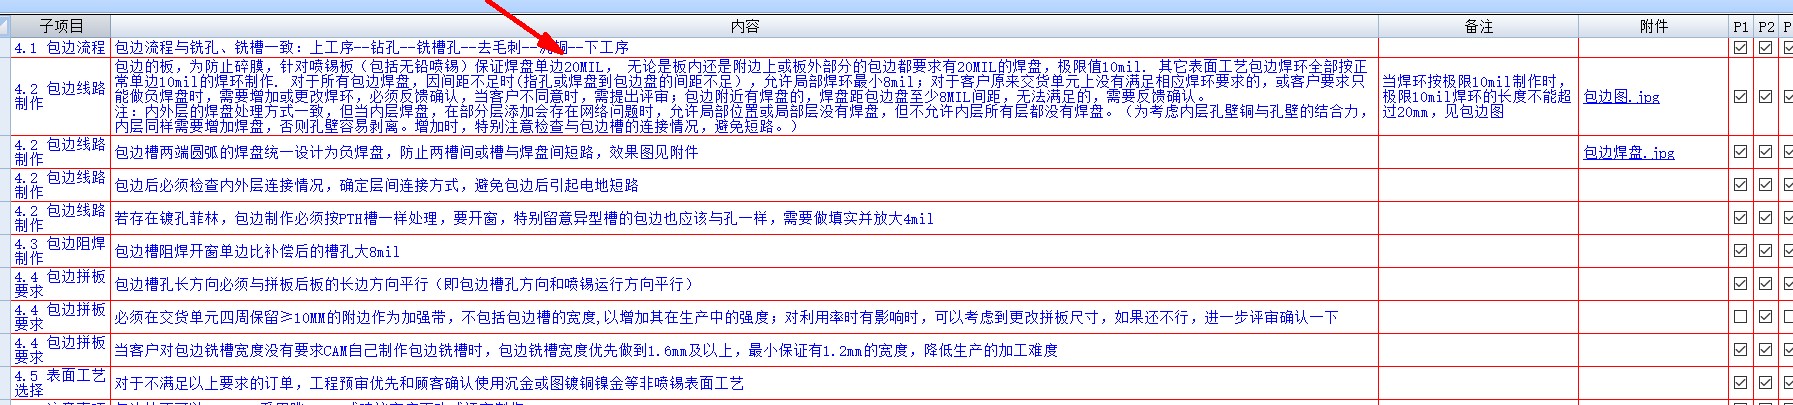Select content cell 包边槽两端圆弧的焊盘统一设计为负焊盘
Screen dimensions: 1793x405
[x=744, y=152]
